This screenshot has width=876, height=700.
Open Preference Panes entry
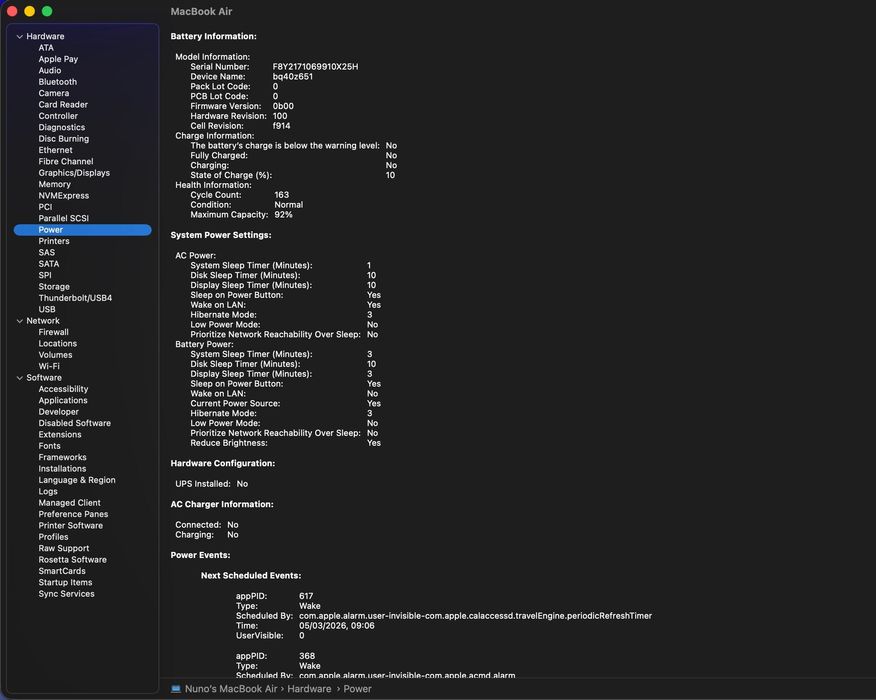pyautogui.click(x=73, y=514)
